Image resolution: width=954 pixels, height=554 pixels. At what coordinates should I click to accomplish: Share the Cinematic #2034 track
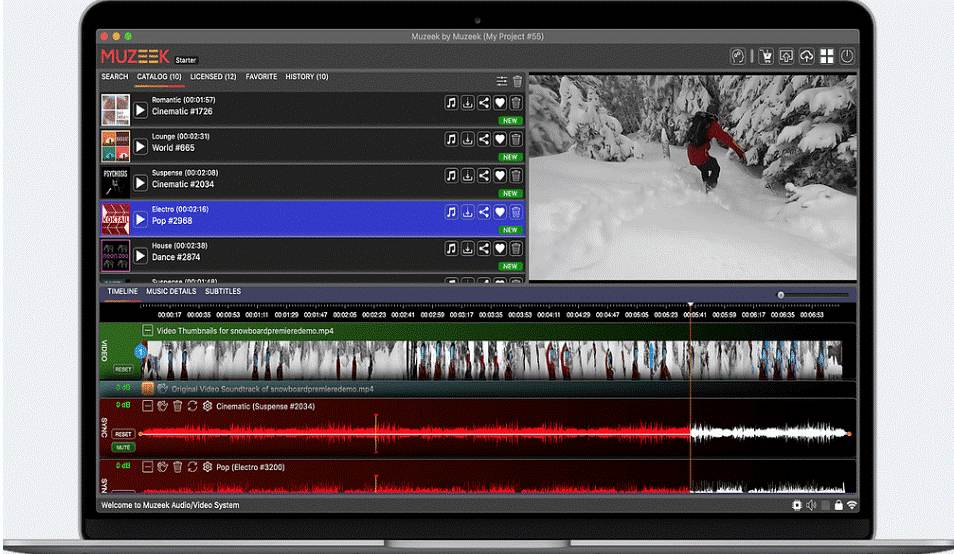point(484,176)
